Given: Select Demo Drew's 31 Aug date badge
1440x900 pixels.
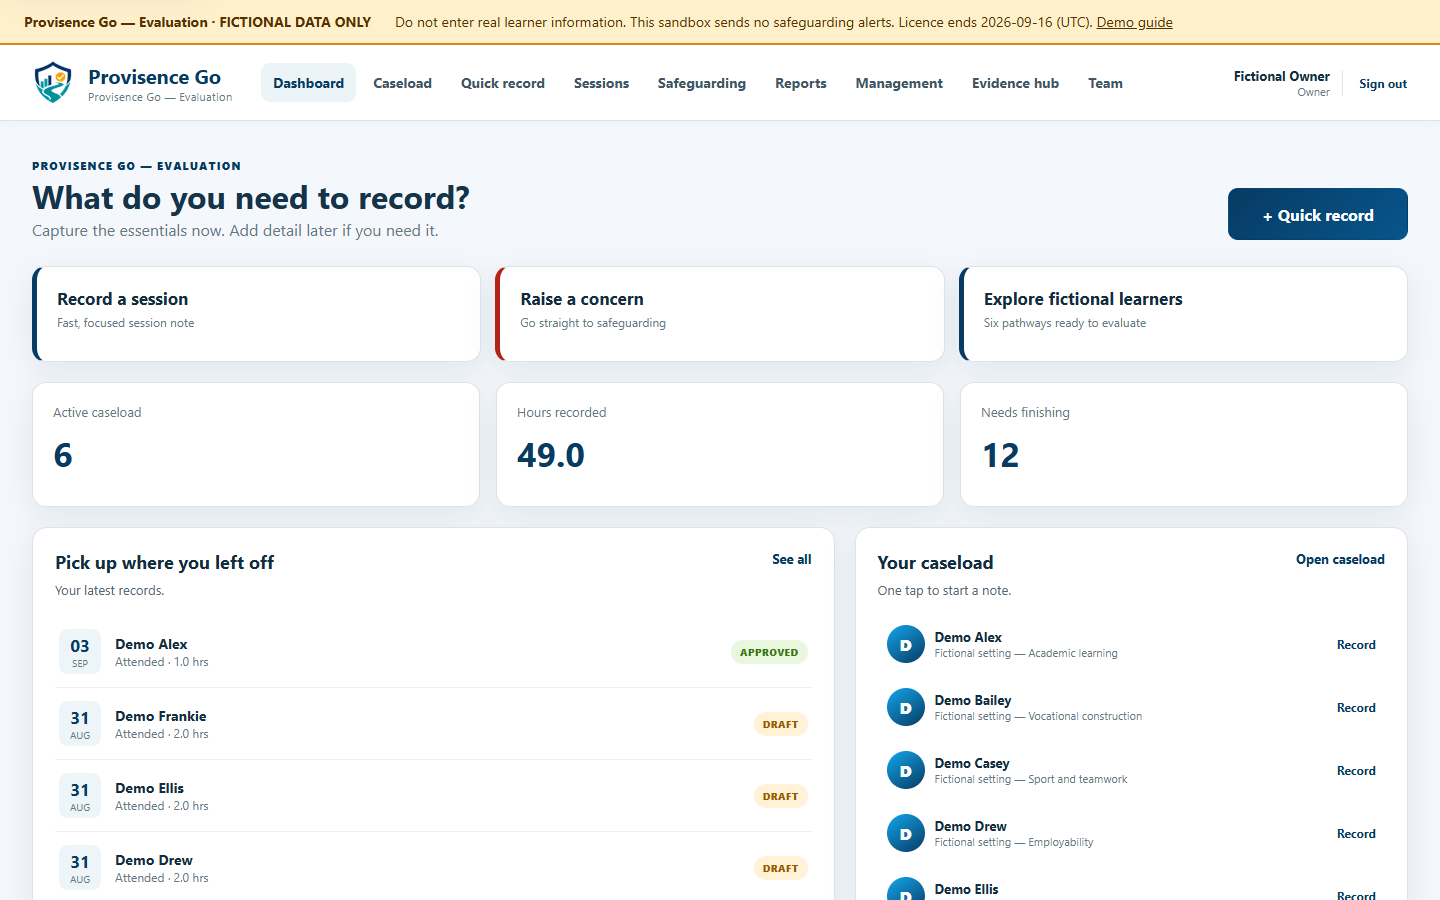Looking at the screenshot, I should (80, 868).
